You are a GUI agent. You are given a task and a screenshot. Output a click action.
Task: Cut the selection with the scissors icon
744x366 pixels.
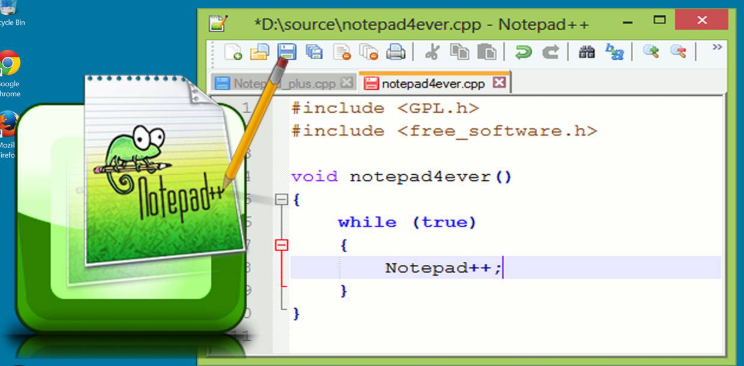(432, 51)
